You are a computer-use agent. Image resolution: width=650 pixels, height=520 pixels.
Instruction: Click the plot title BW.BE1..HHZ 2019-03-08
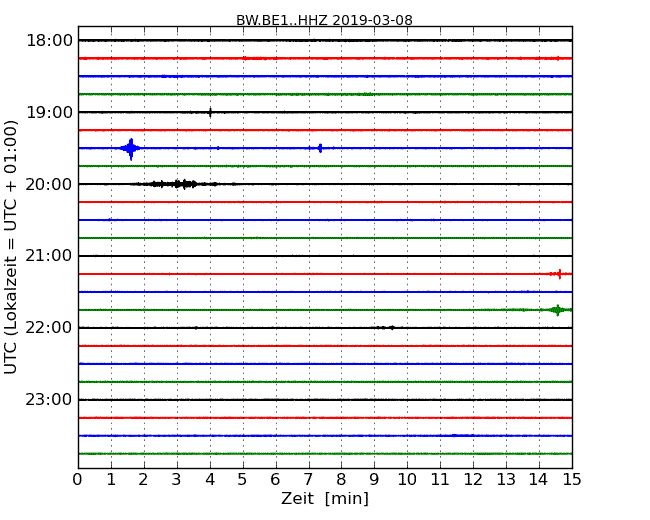(x=324, y=20)
